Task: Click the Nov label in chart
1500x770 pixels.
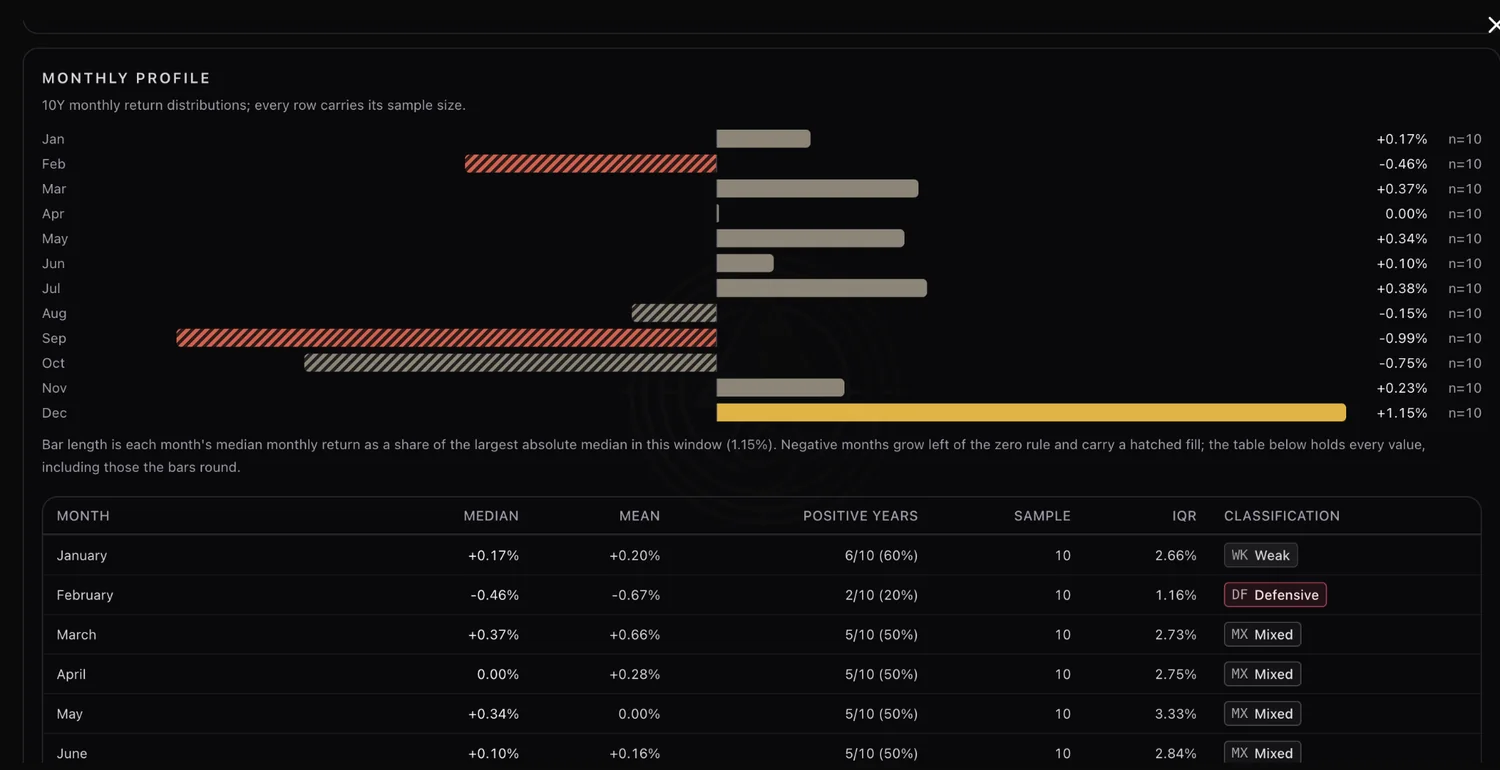Action: coord(54,388)
